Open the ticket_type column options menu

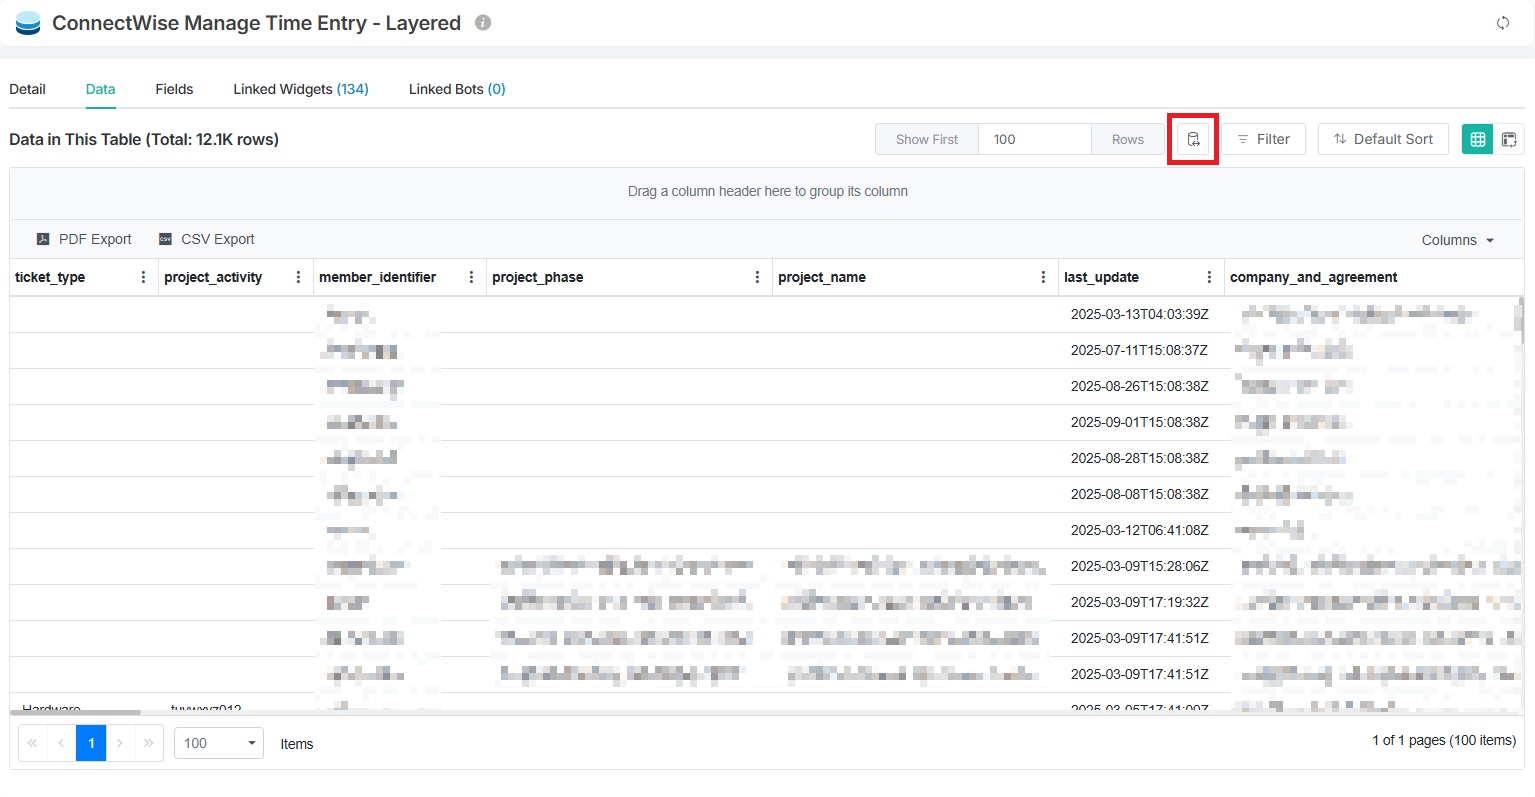pos(143,277)
